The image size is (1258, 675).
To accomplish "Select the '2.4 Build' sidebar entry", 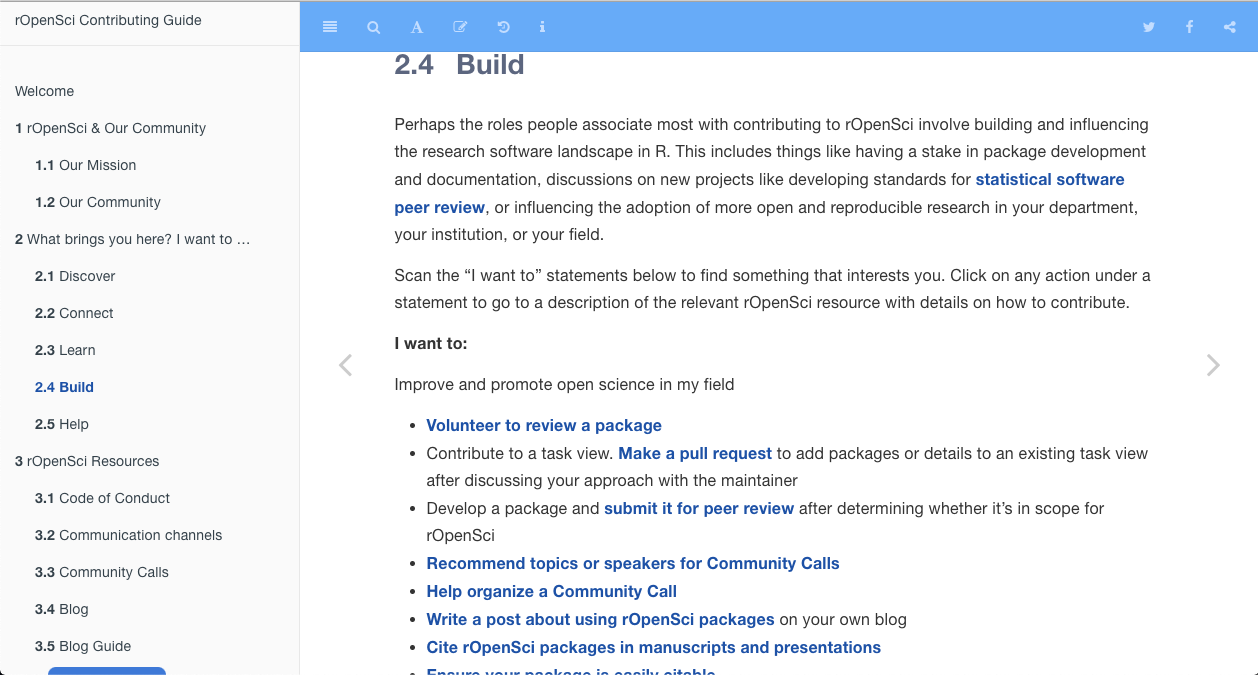I will coord(64,387).
